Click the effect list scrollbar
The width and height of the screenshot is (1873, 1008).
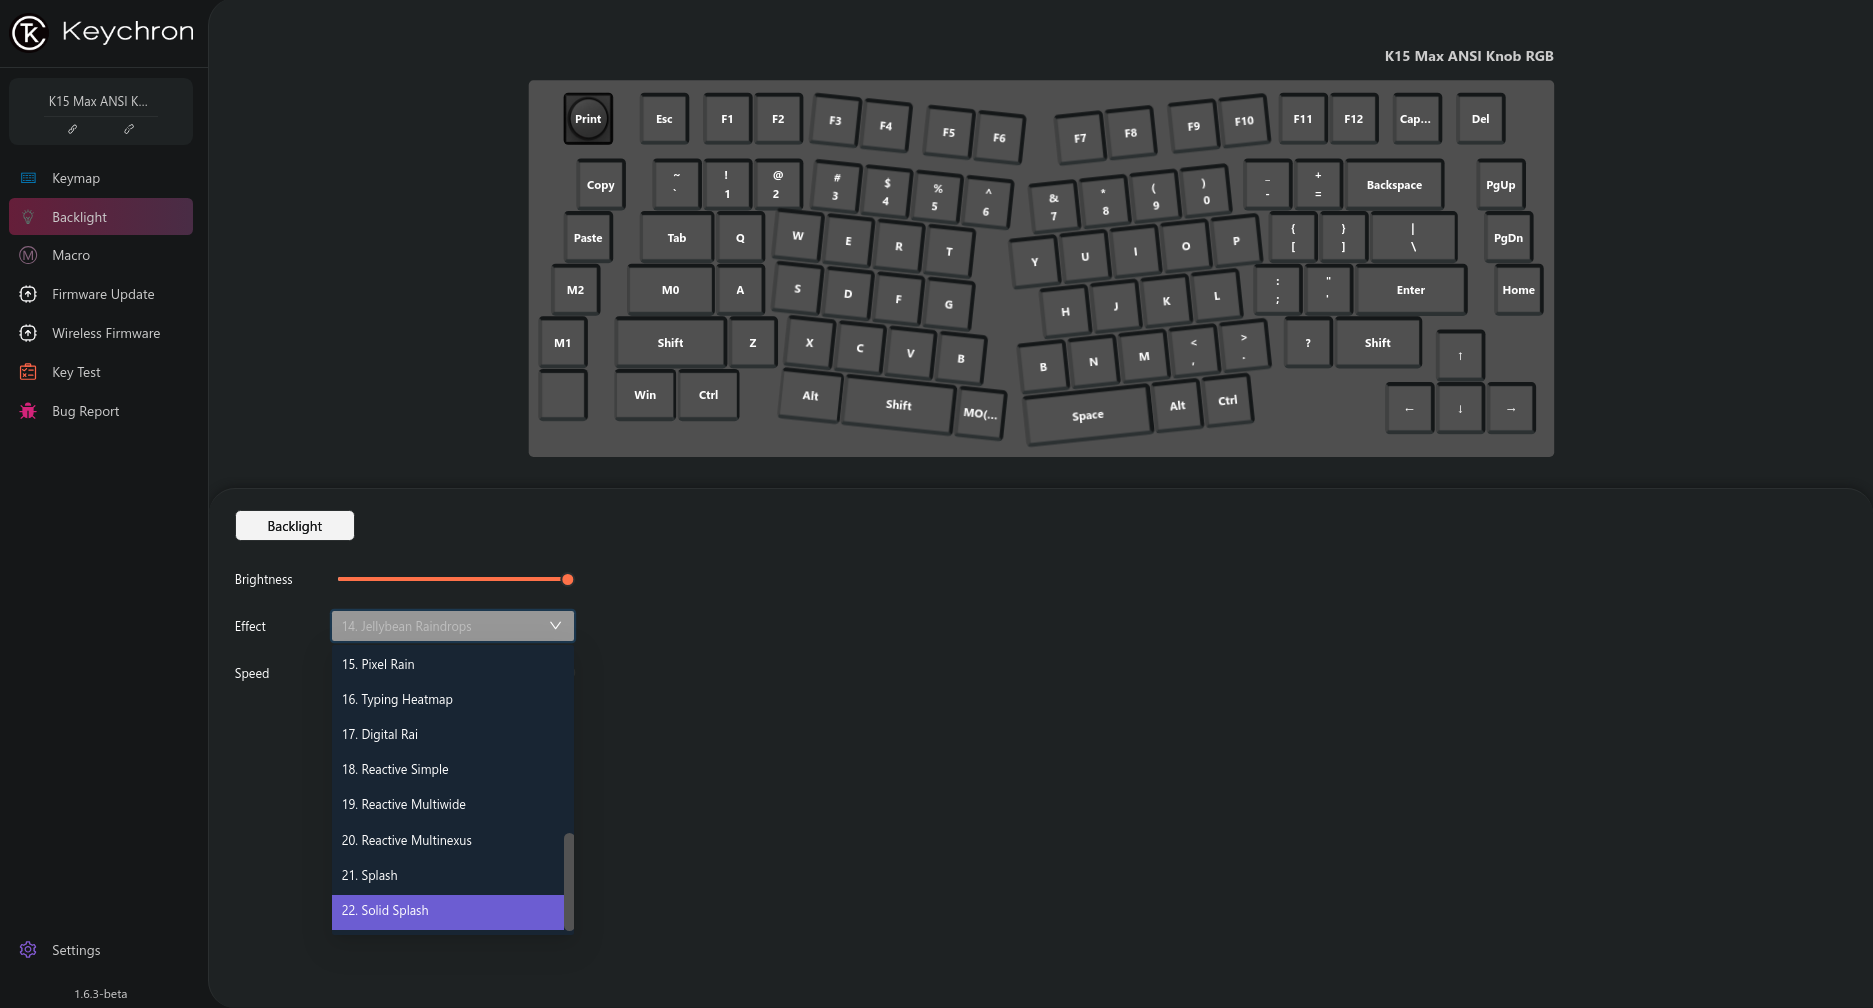click(569, 881)
